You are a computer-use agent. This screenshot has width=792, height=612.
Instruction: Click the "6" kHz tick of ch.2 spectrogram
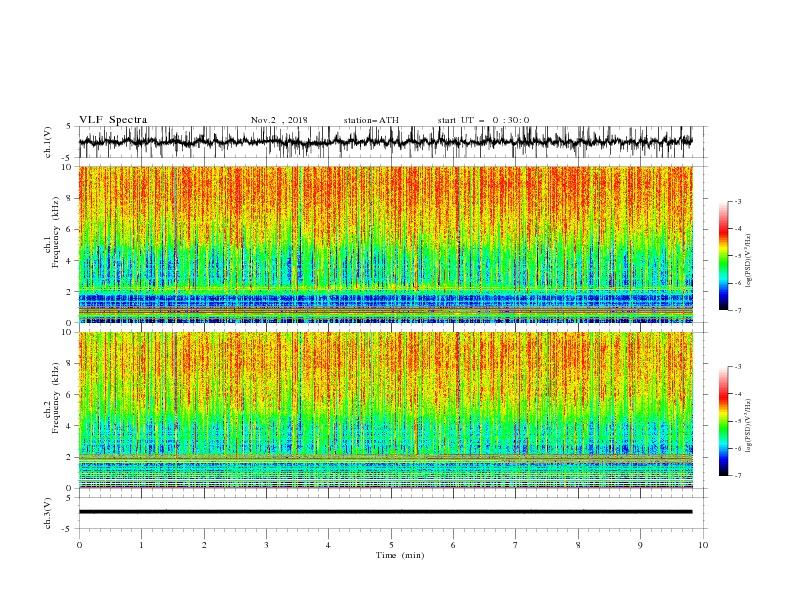71,395
